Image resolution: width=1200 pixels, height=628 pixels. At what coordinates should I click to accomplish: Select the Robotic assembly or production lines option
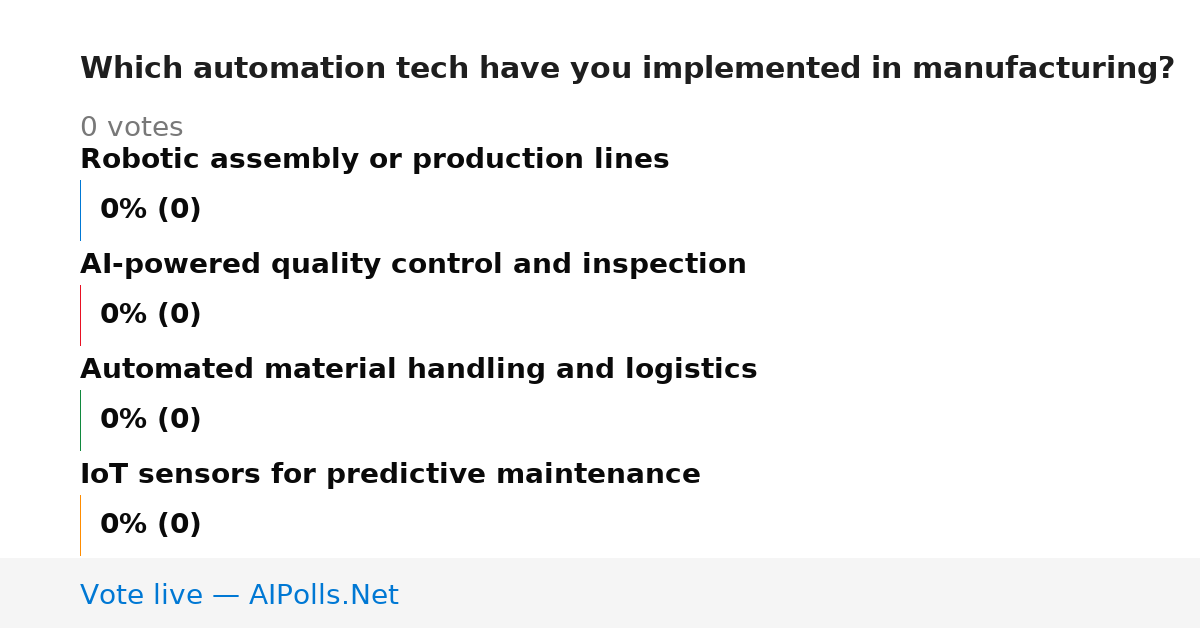[375, 160]
